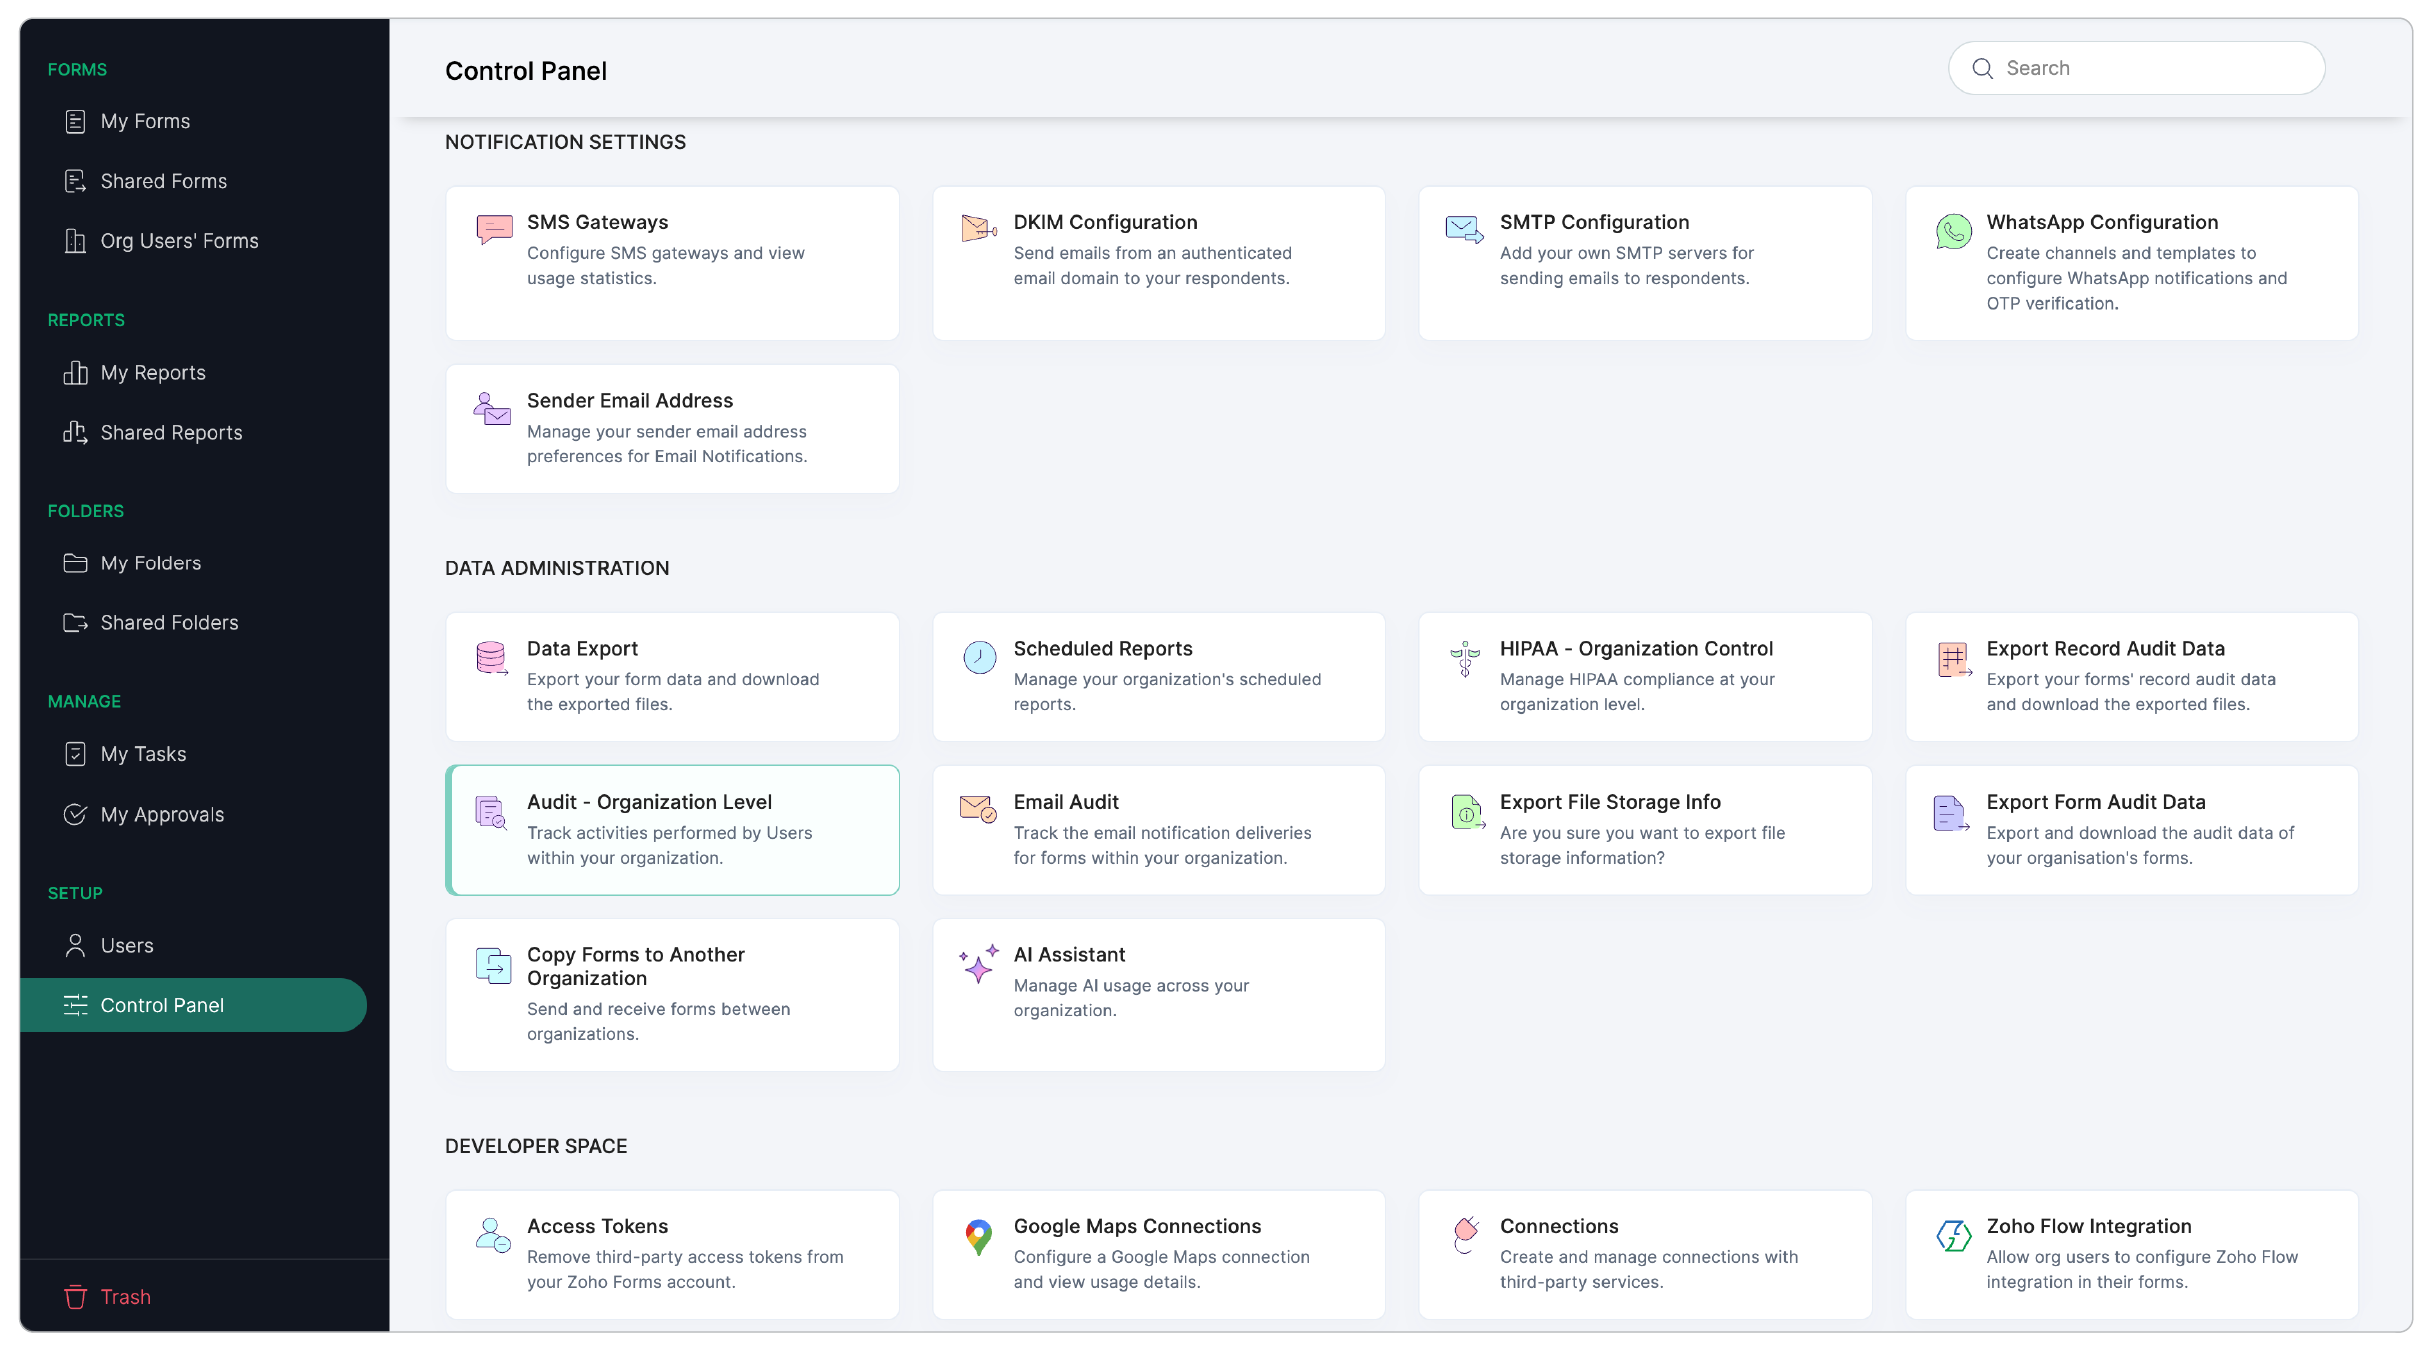The height and width of the screenshot is (1351, 2433).
Task: Open Access Tokens management
Action: [672, 1254]
